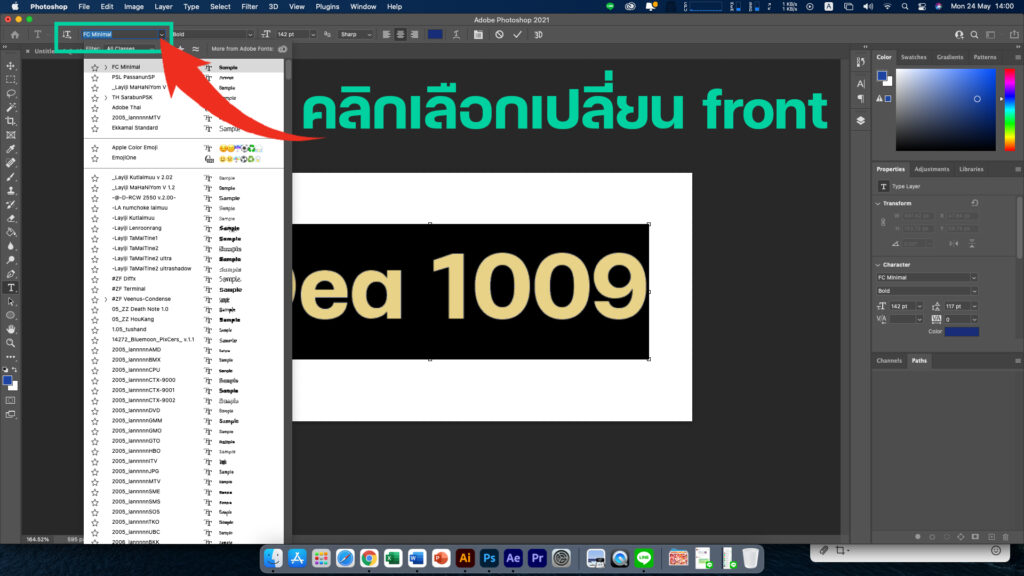This screenshot has width=1024, height=576.
Task: Commit text edits with checkmark
Action: (517, 35)
